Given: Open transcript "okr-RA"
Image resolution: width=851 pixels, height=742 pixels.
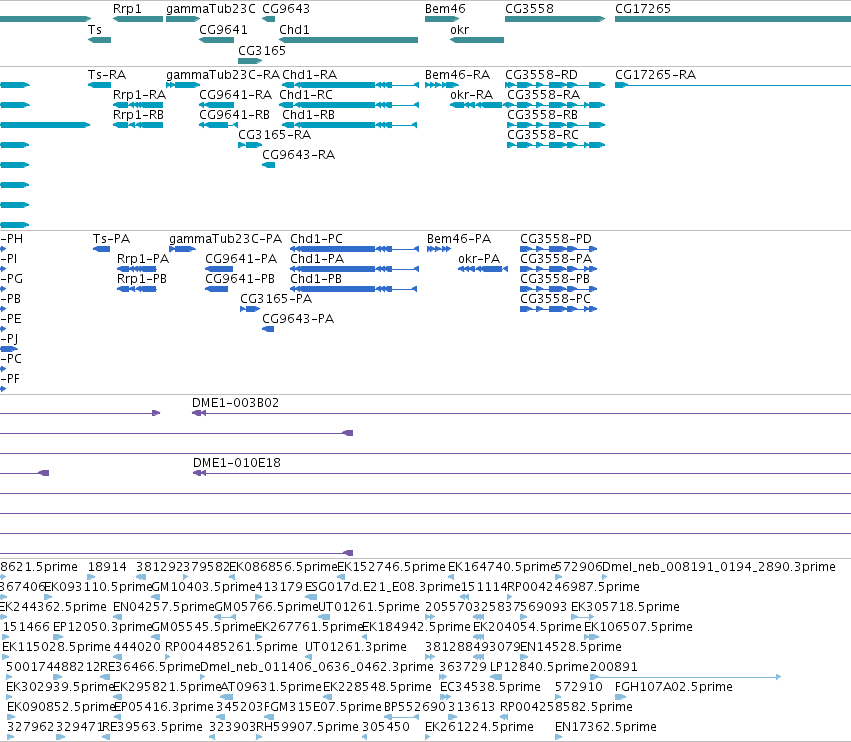Looking at the screenshot, I should click(x=471, y=94).
